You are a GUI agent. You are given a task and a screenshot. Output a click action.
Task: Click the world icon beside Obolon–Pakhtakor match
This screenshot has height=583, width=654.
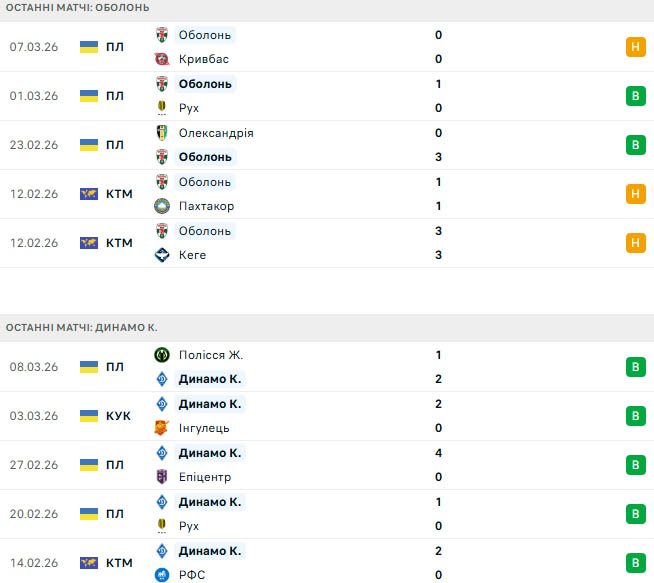(x=89, y=194)
